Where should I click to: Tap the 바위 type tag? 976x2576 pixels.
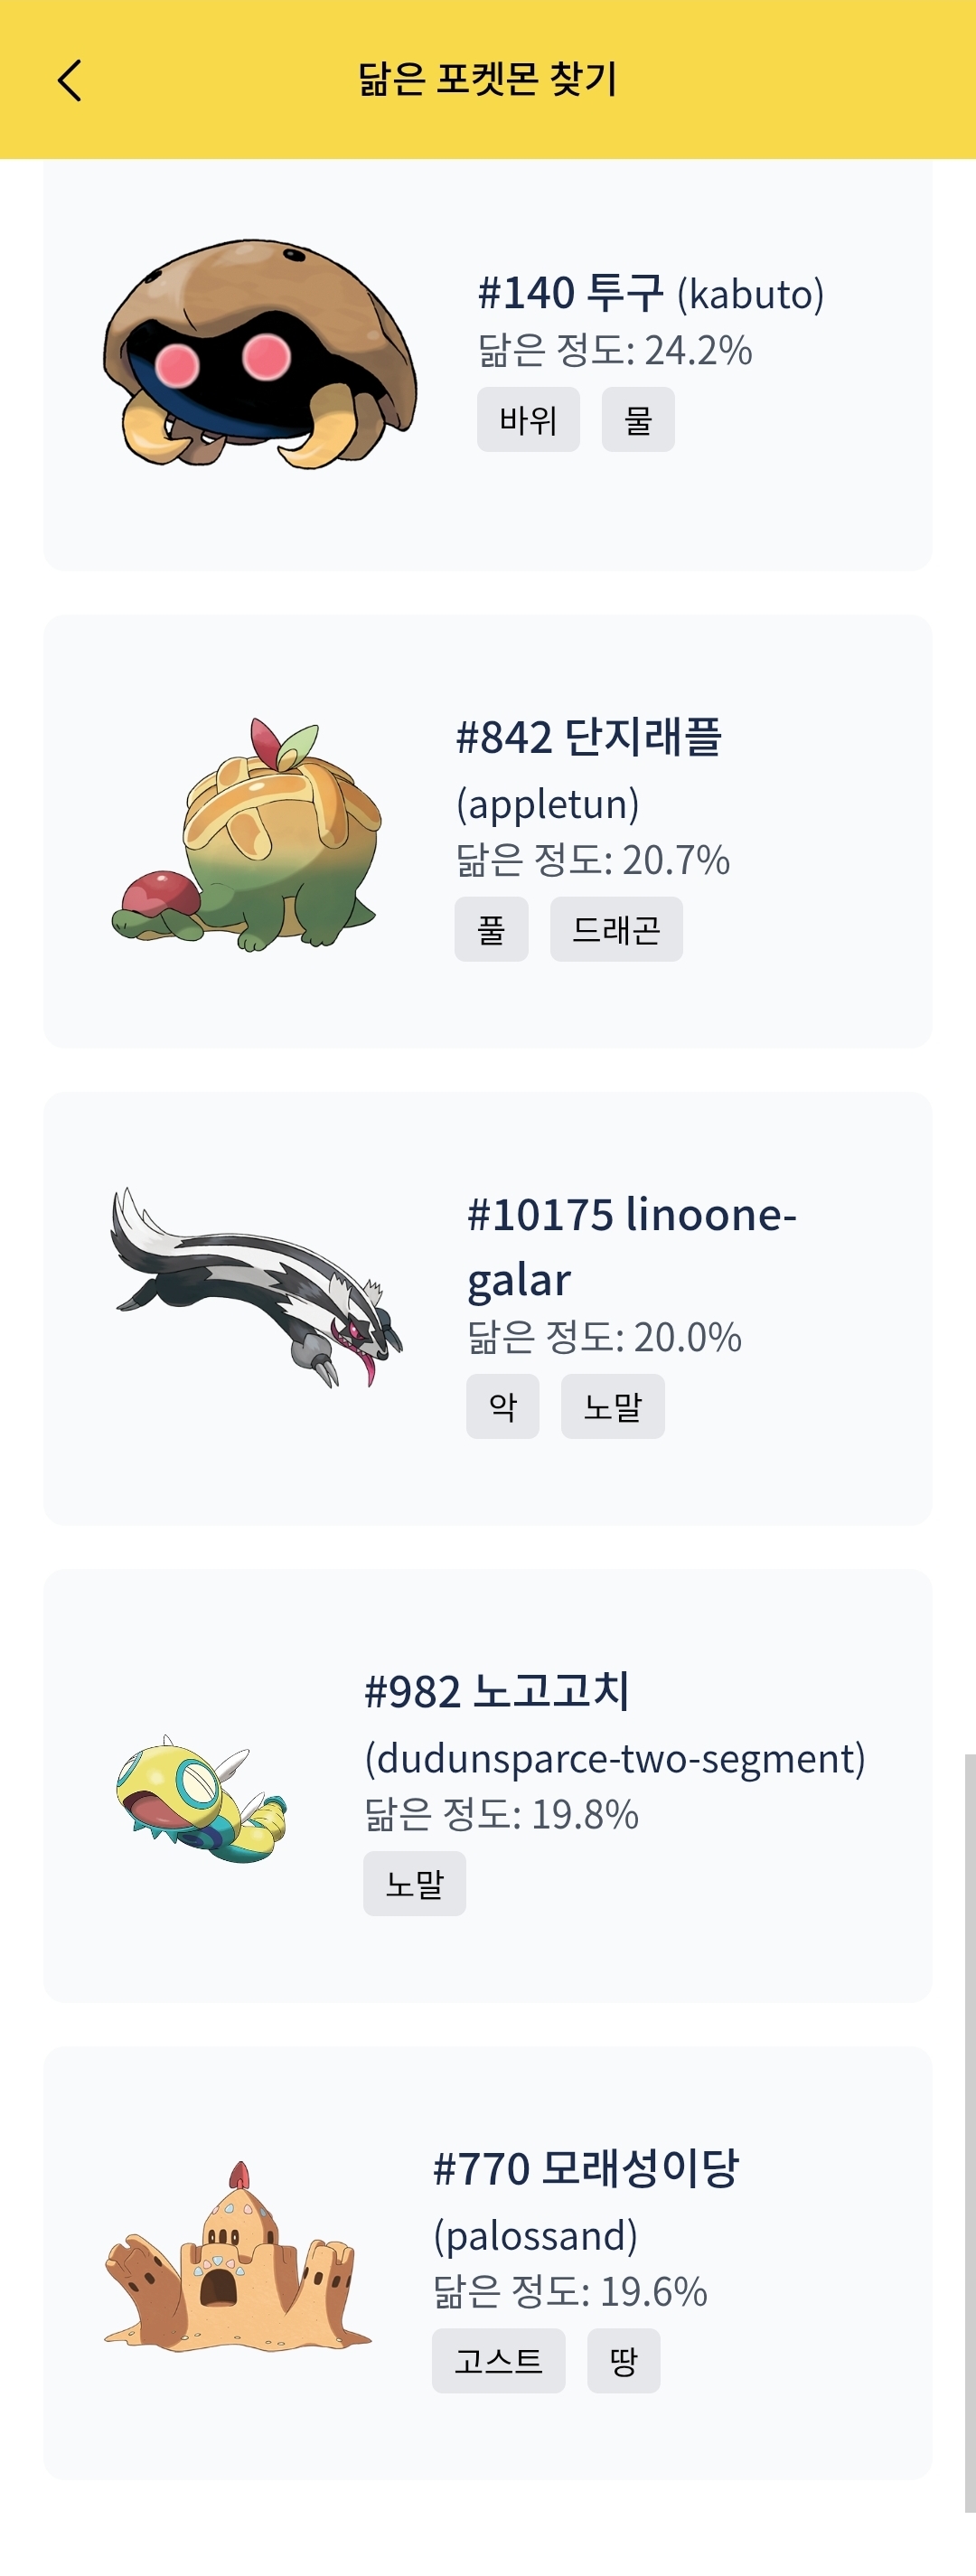(x=528, y=420)
